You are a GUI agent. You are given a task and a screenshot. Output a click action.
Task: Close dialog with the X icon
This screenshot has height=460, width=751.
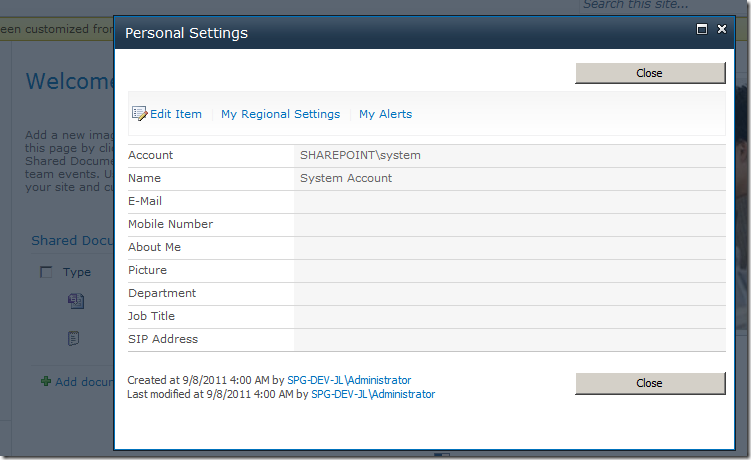(x=722, y=30)
